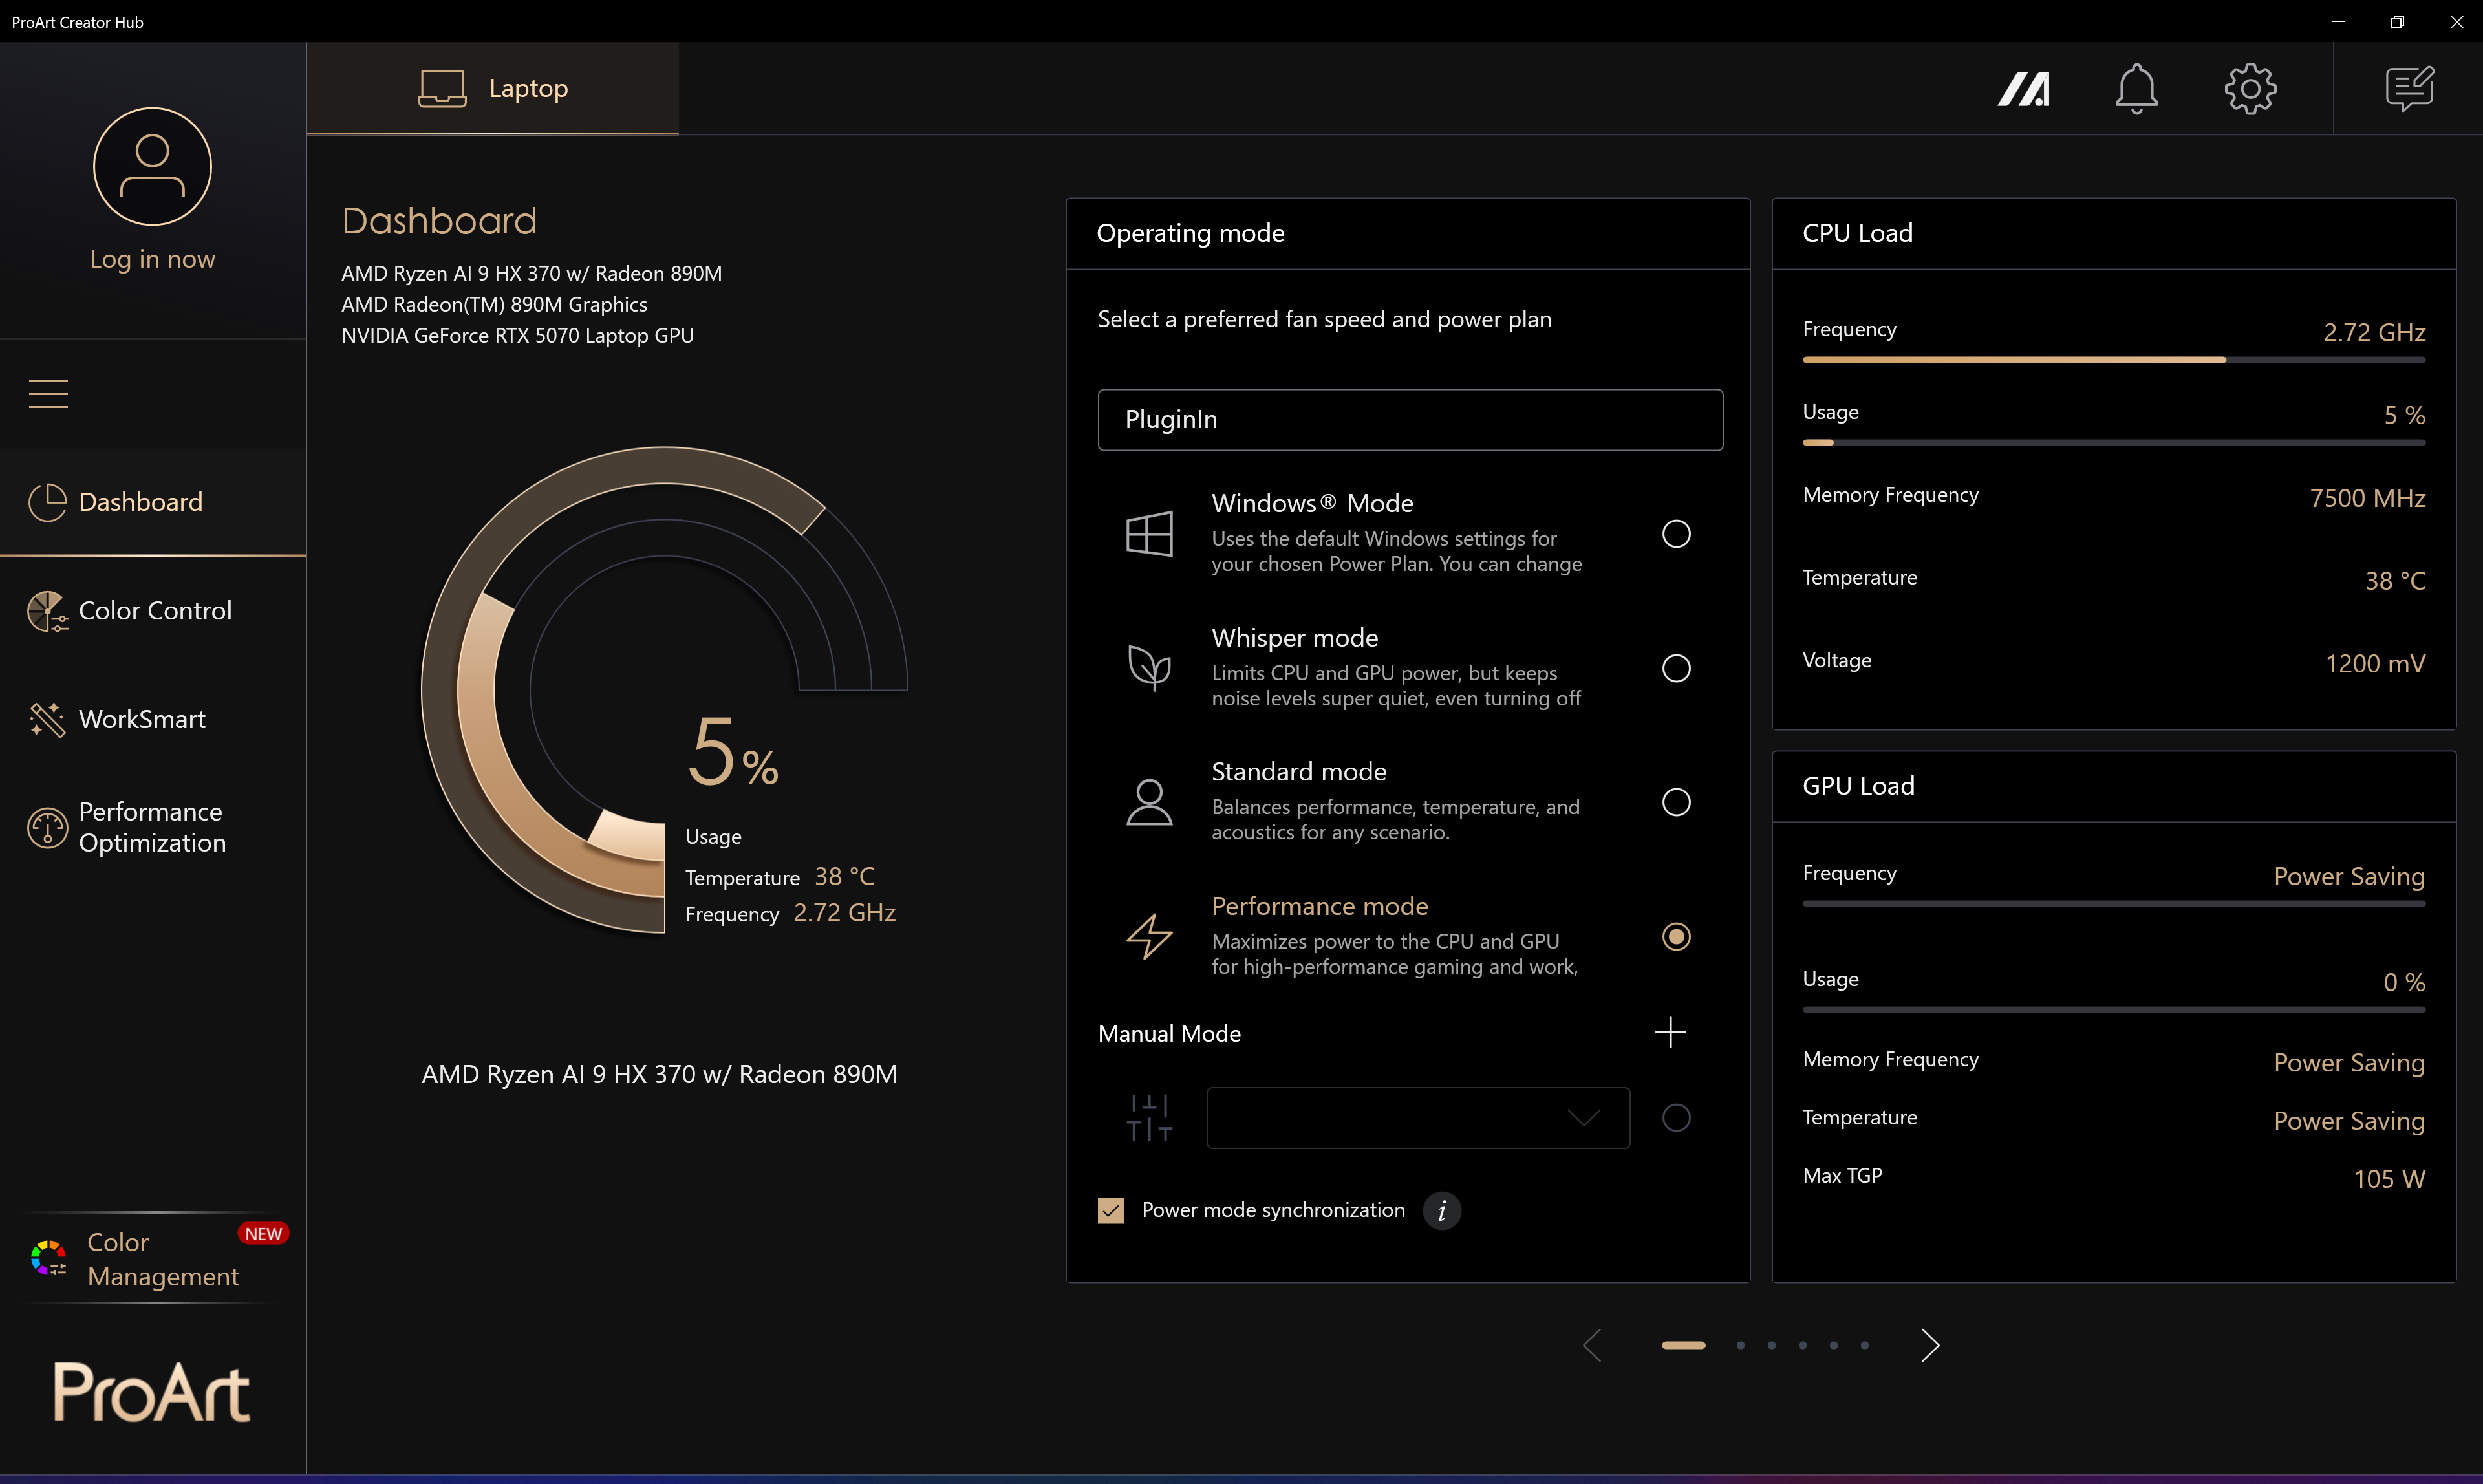
Task: Add a Manual Mode profile with plus icon
Action: pos(1670,1033)
